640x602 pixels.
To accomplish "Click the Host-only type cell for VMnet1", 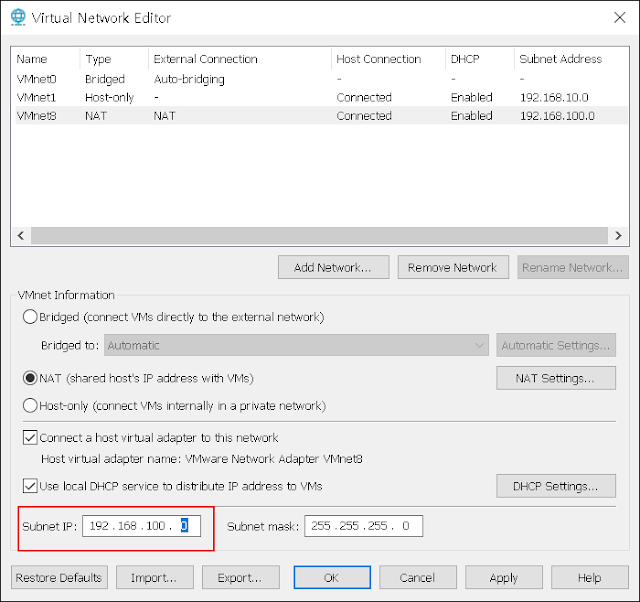I will (109, 97).
